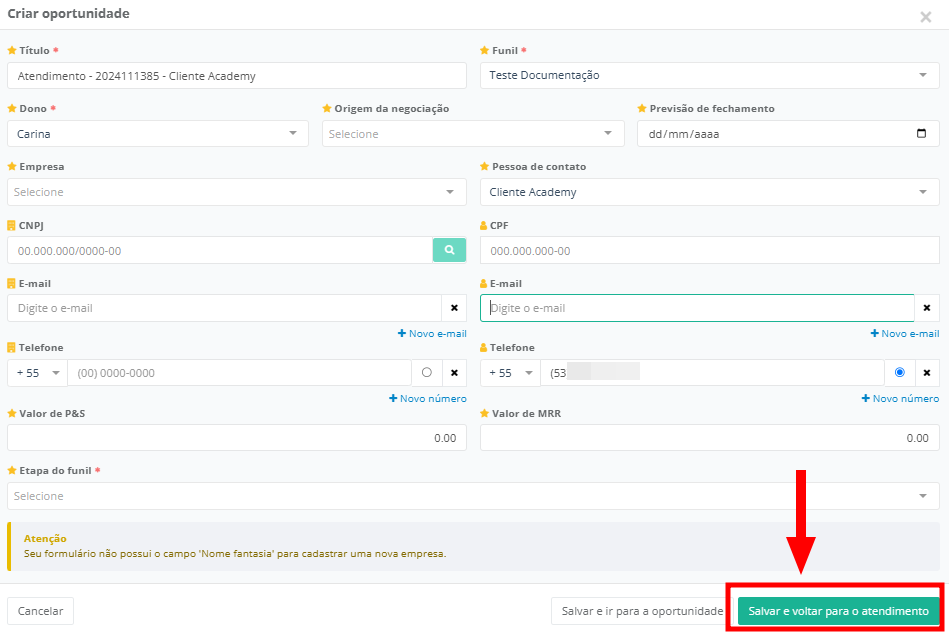Click Salvar e ir para a oportunidade
Screen dimensions: 949x634
[x=641, y=611]
